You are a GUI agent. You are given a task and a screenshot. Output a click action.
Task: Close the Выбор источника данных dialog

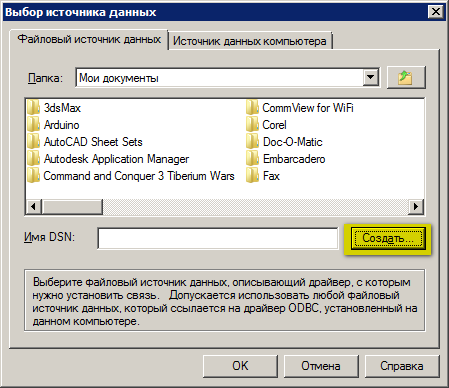(436, 12)
